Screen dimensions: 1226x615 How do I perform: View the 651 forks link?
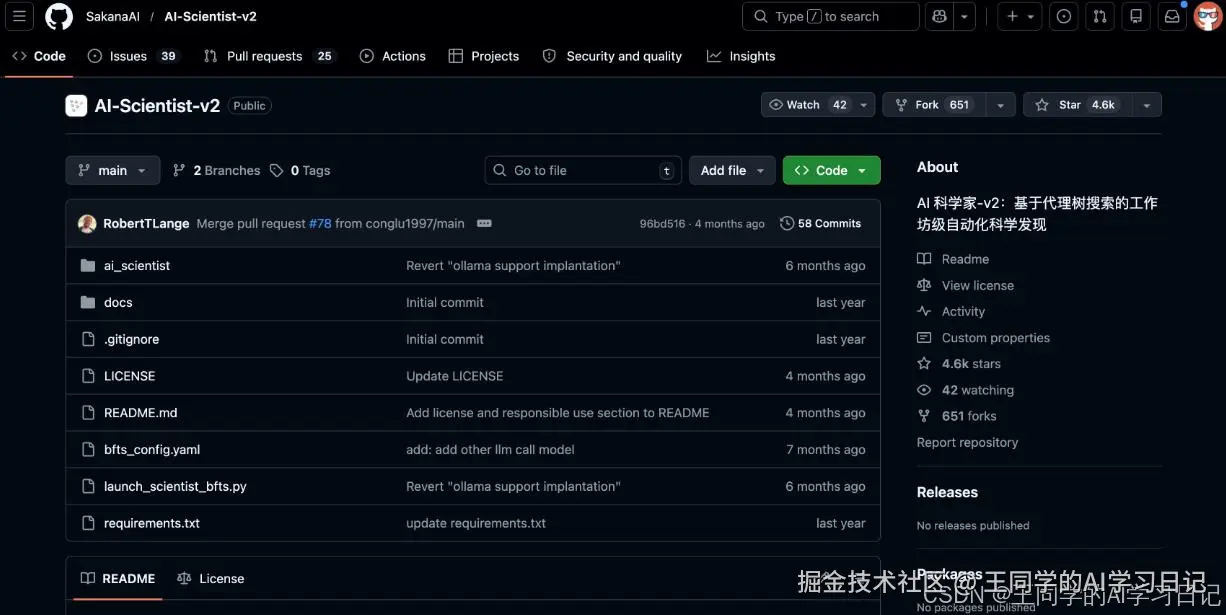coord(957,416)
